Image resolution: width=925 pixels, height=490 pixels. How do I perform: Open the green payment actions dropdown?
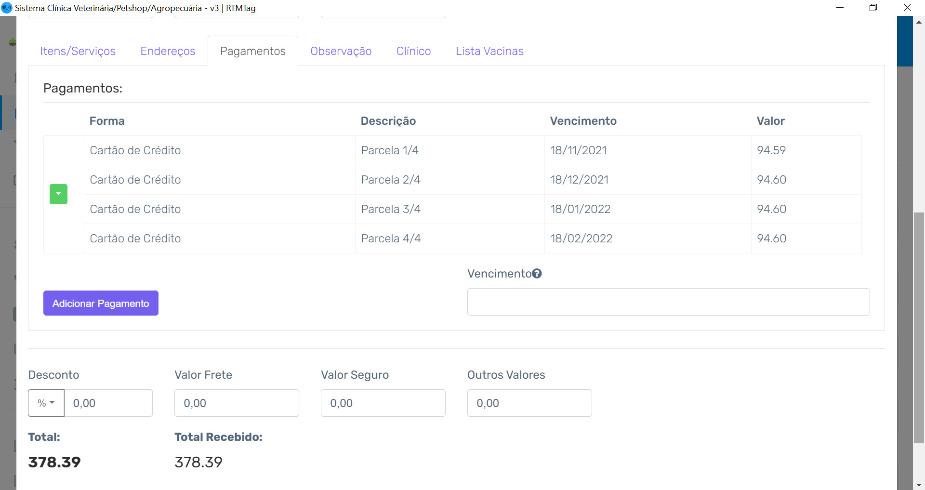58,194
